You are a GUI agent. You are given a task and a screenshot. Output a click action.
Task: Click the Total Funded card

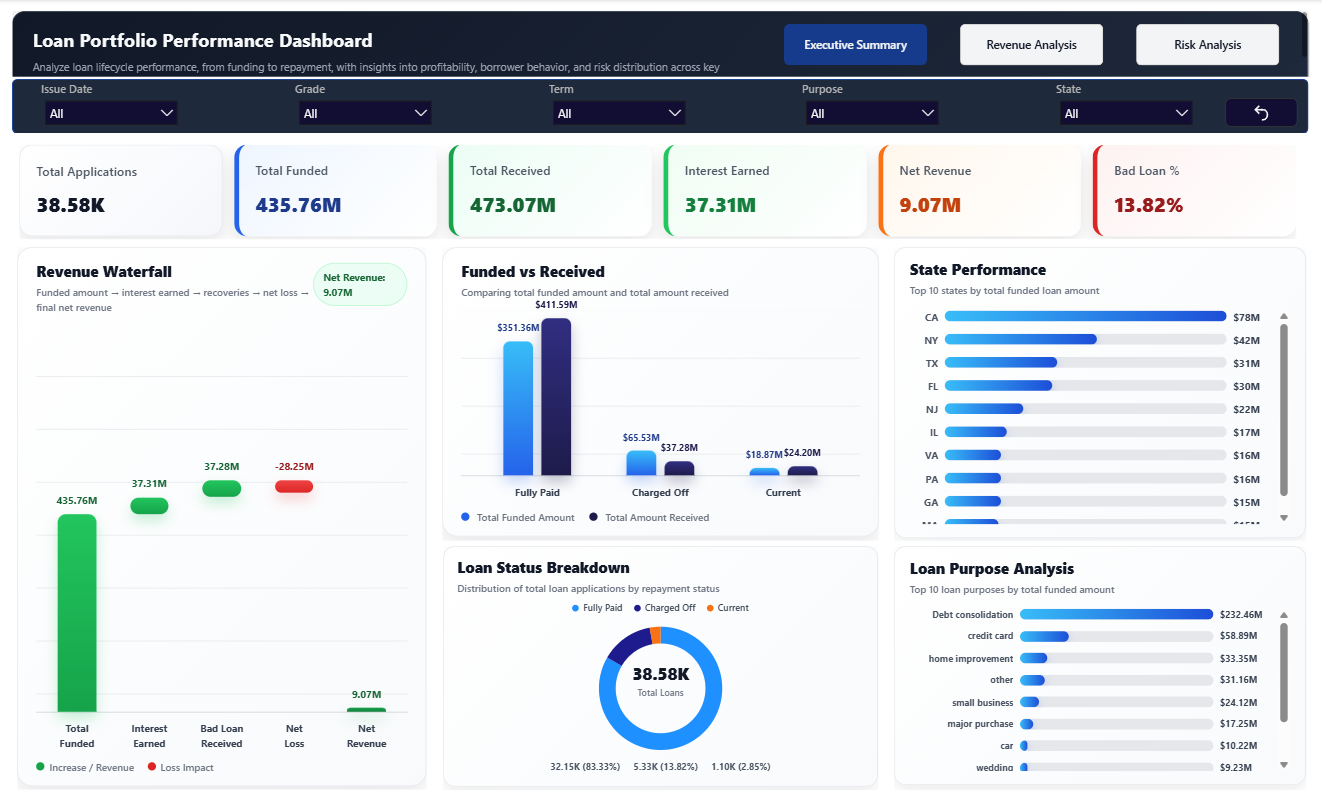click(x=336, y=191)
